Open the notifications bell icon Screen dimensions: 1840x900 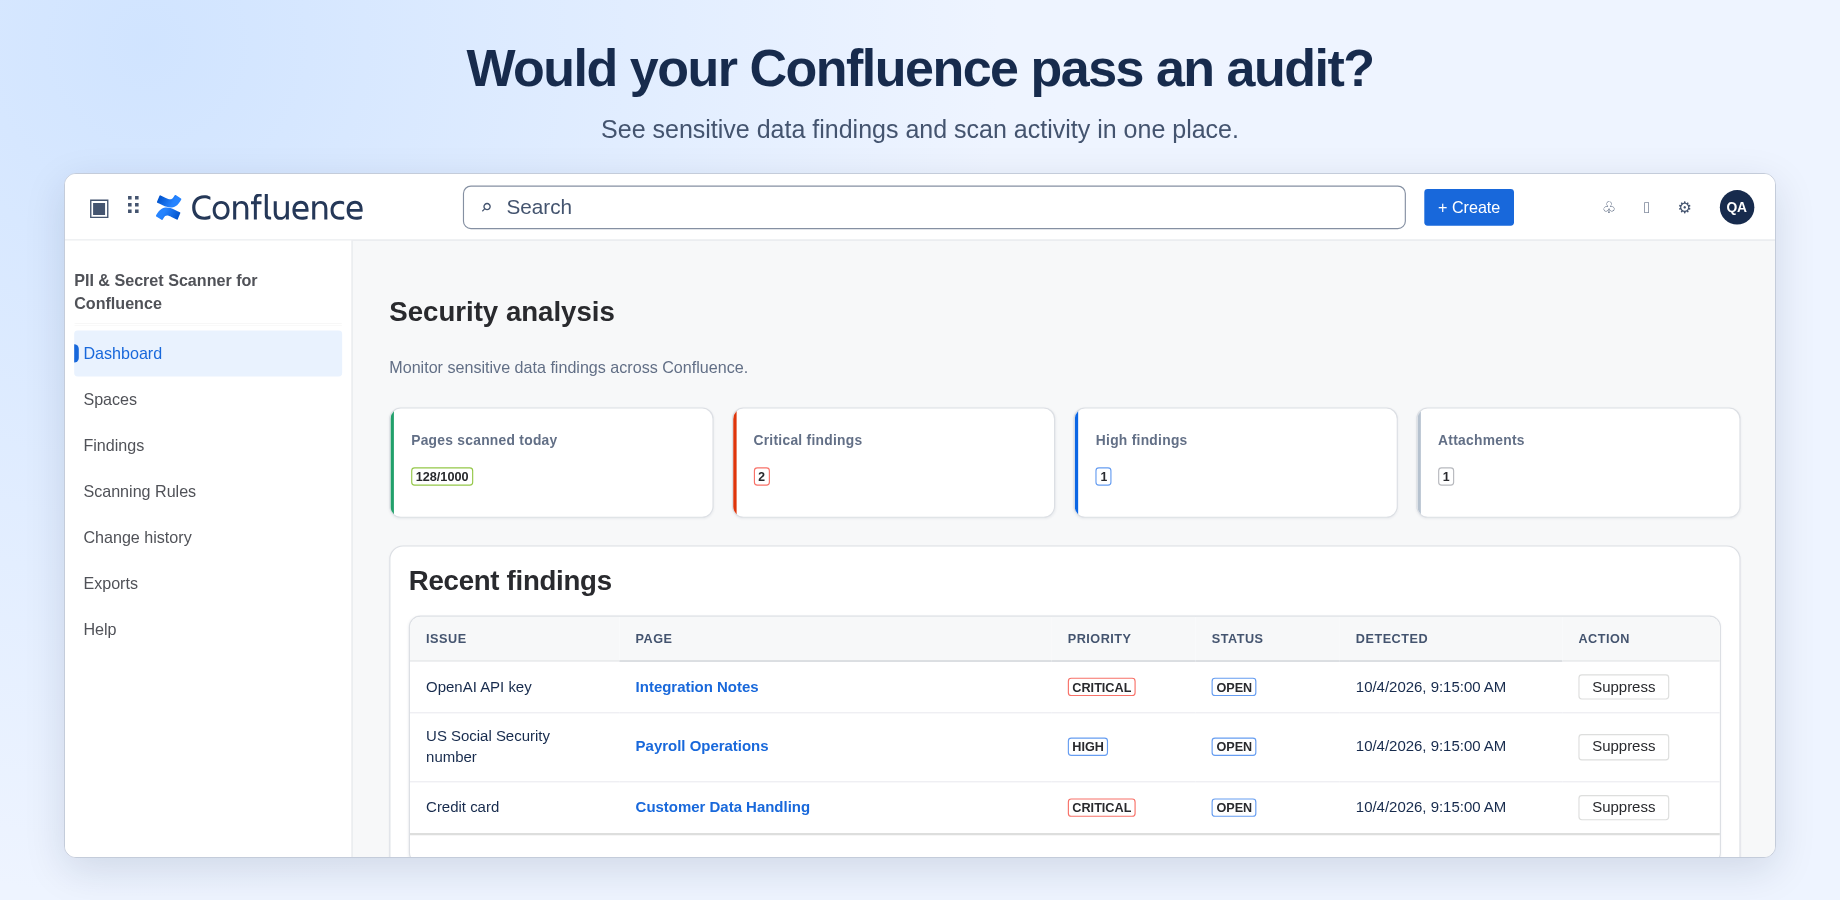point(1609,207)
